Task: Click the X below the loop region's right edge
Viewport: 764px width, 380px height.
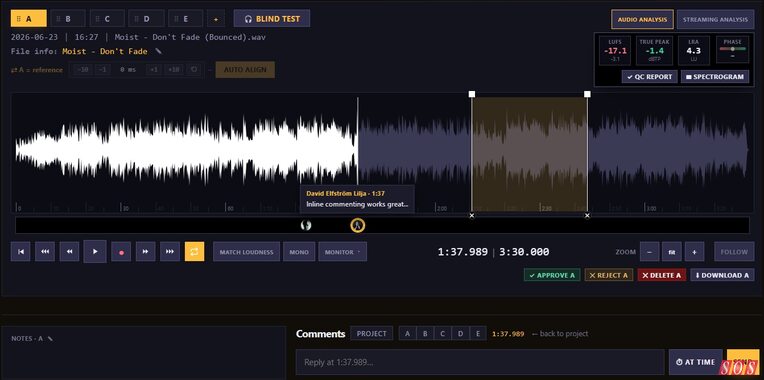Action: 587,215
